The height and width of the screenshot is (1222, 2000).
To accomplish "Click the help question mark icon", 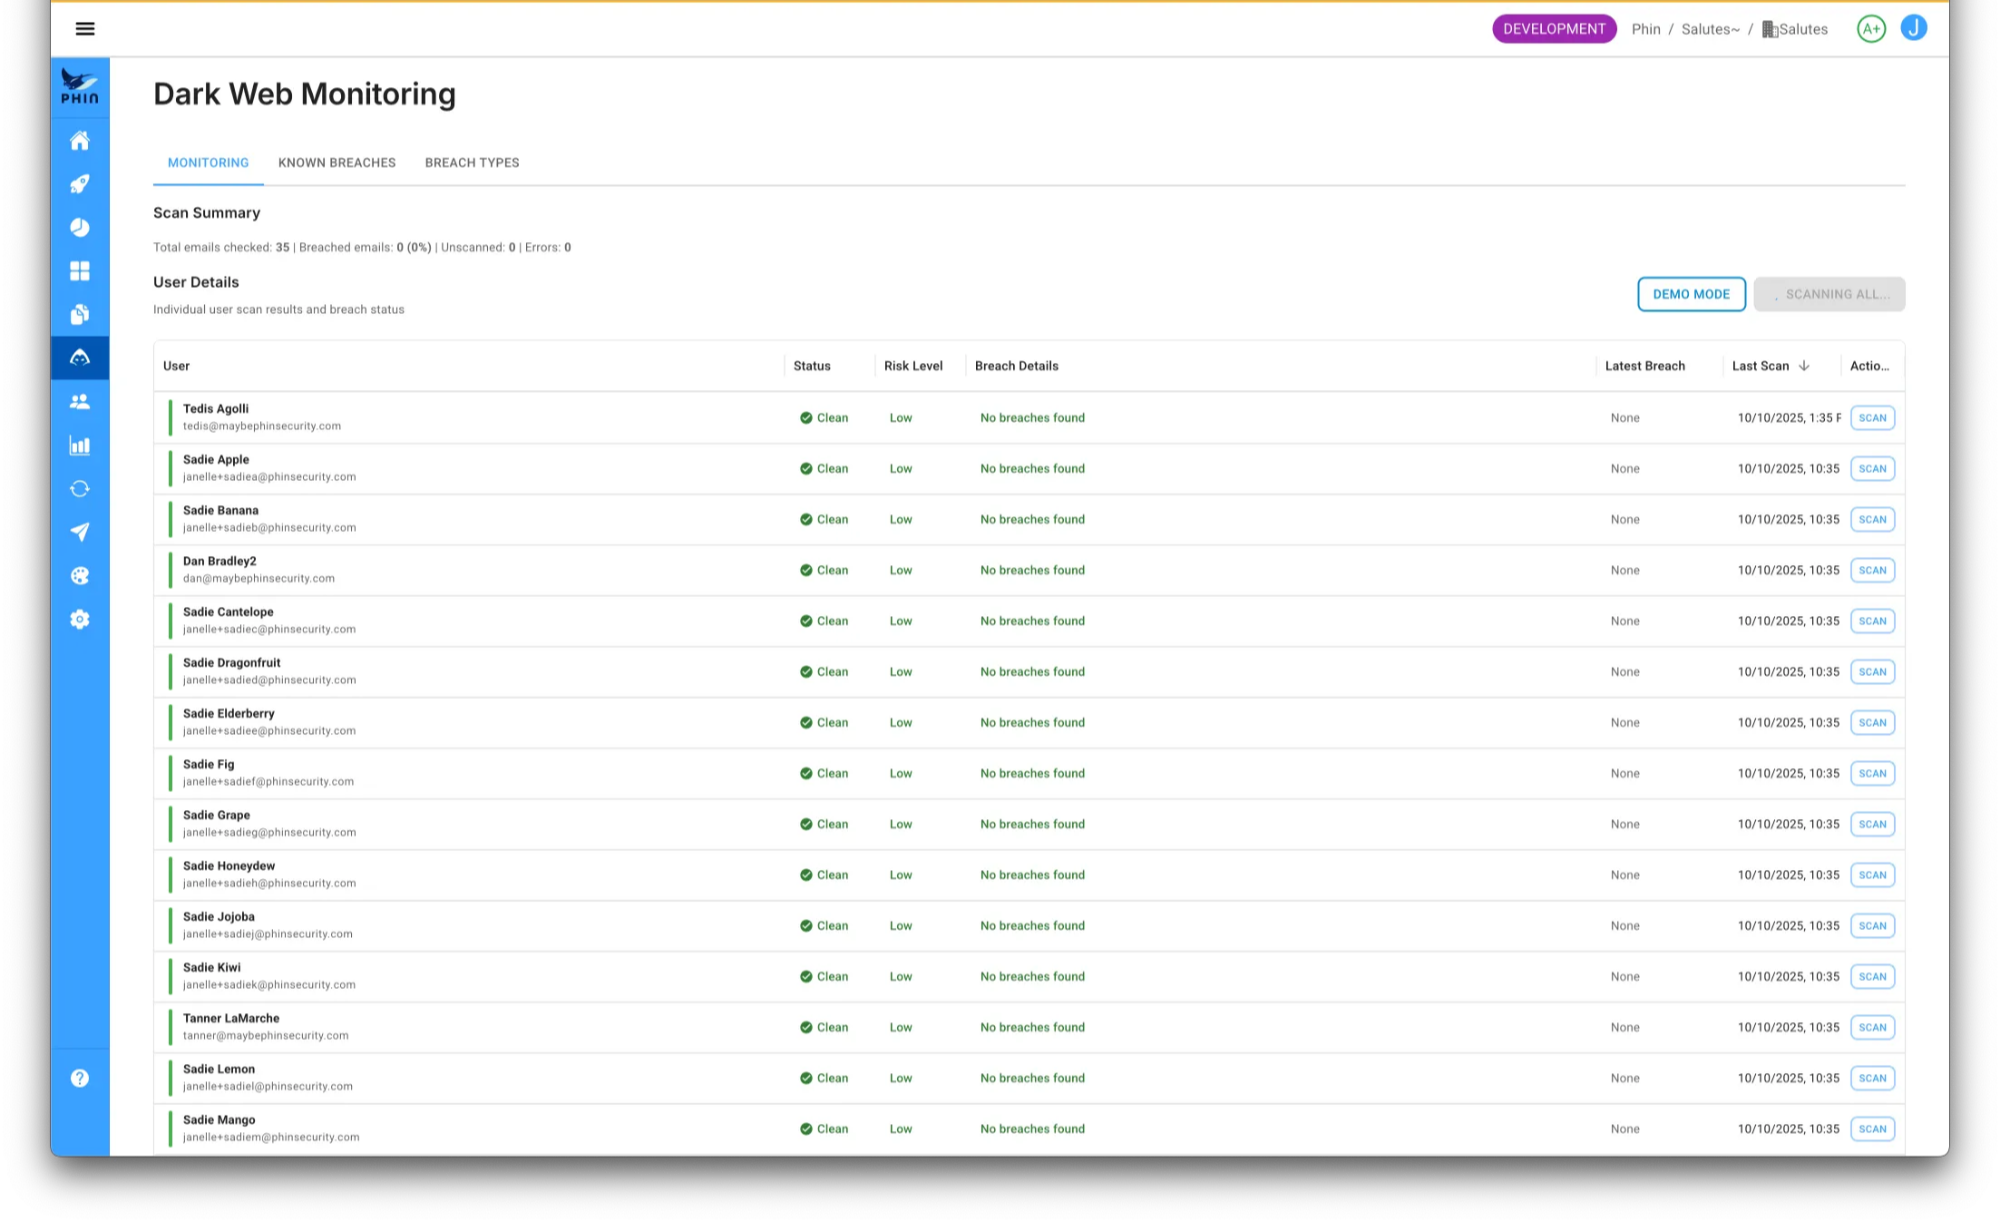I will (80, 1078).
